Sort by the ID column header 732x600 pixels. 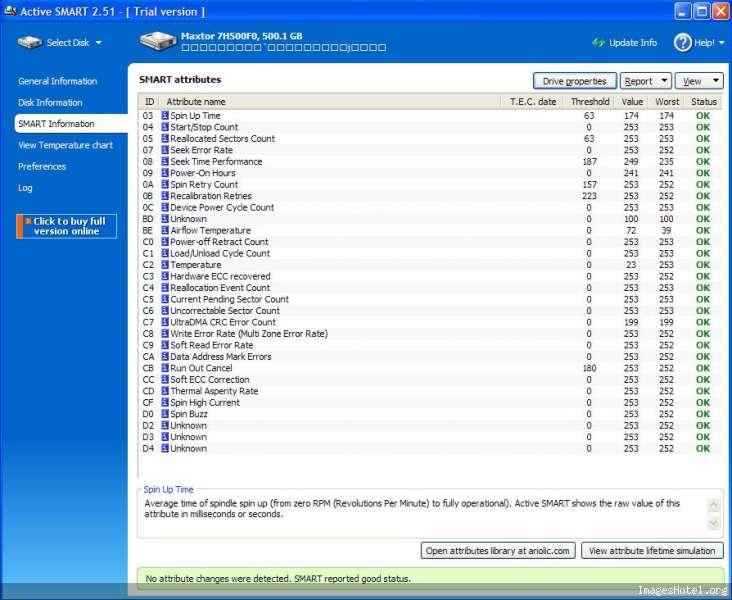click(149, 102)
